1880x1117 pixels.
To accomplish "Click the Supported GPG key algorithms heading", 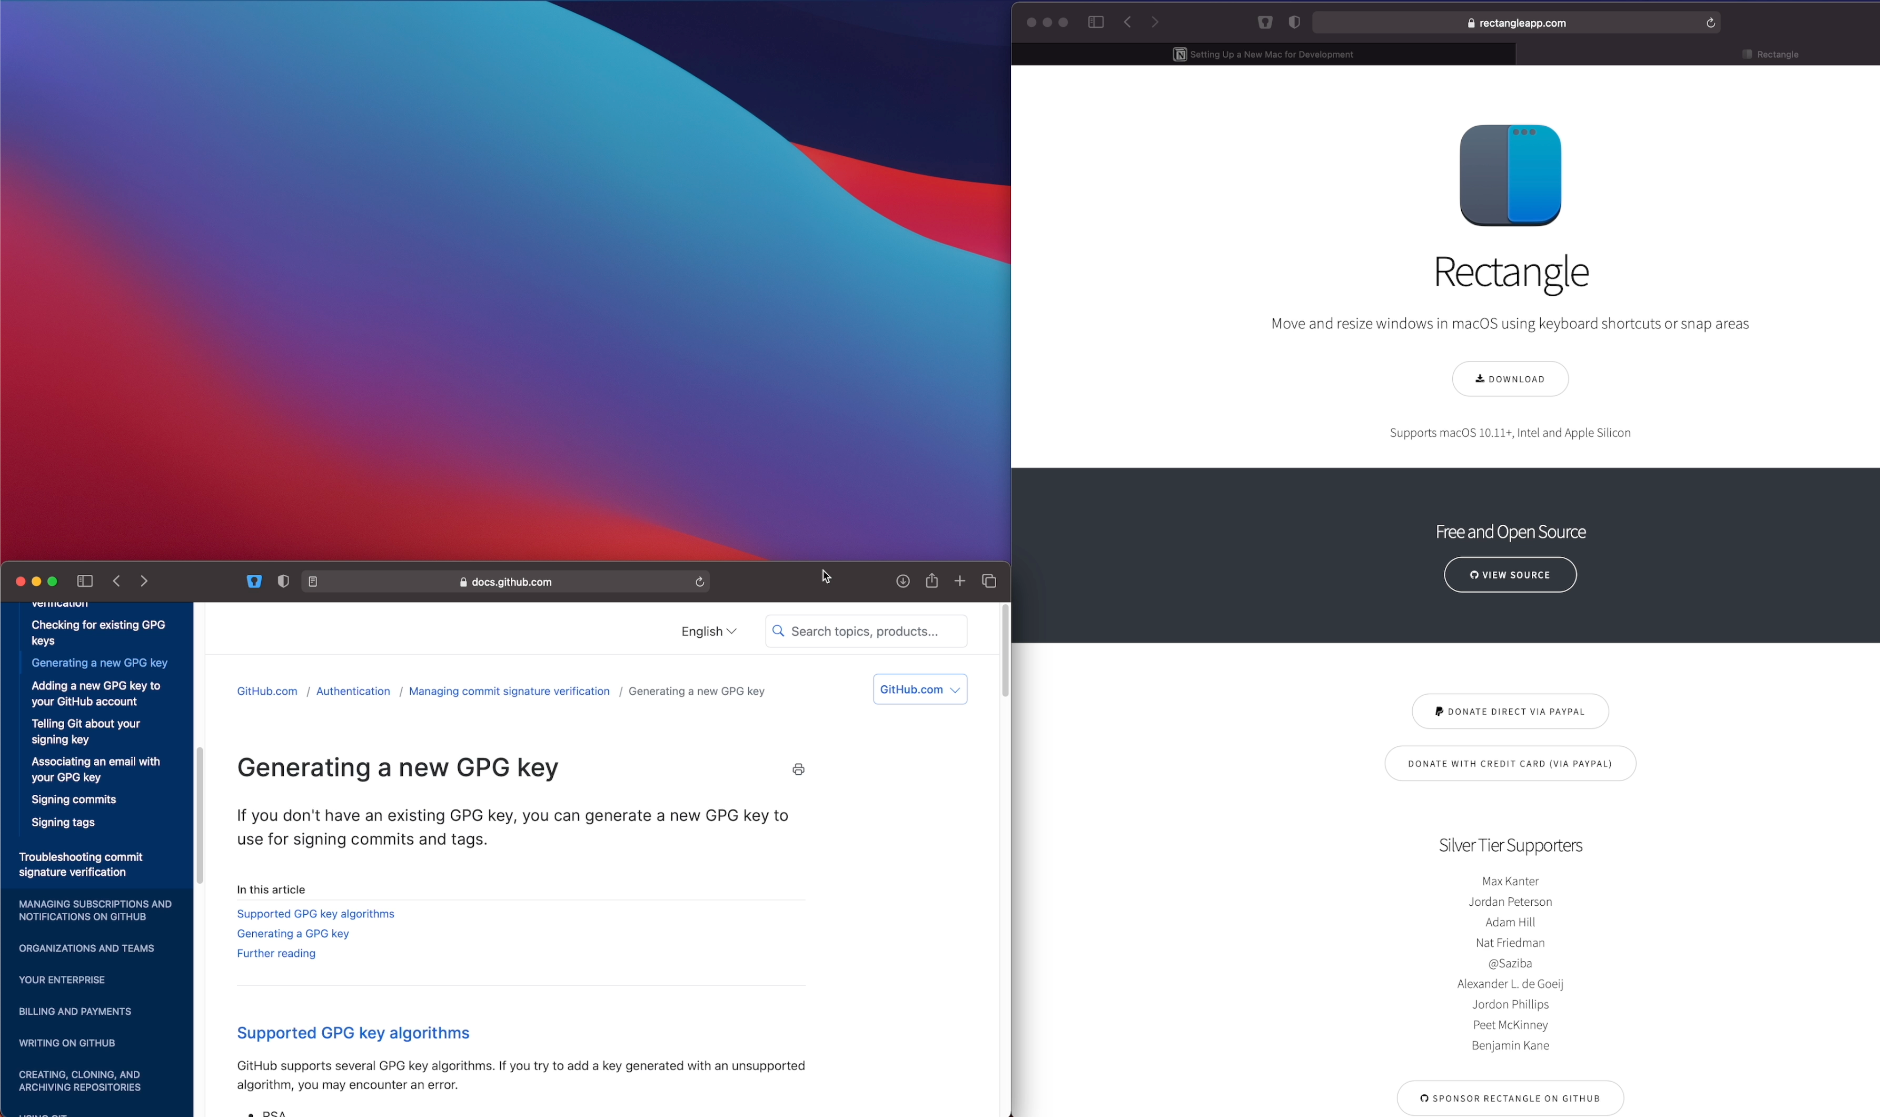I will click(x=353, y=1033).
